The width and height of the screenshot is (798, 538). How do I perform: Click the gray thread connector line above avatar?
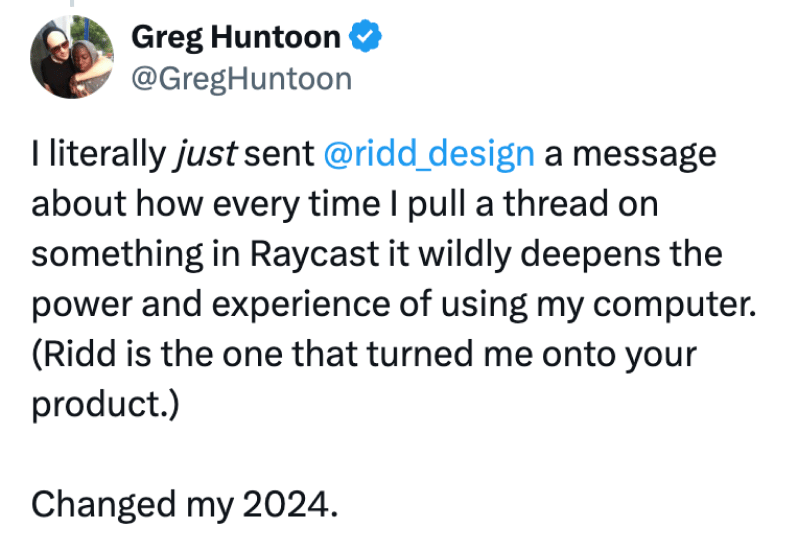72,3
